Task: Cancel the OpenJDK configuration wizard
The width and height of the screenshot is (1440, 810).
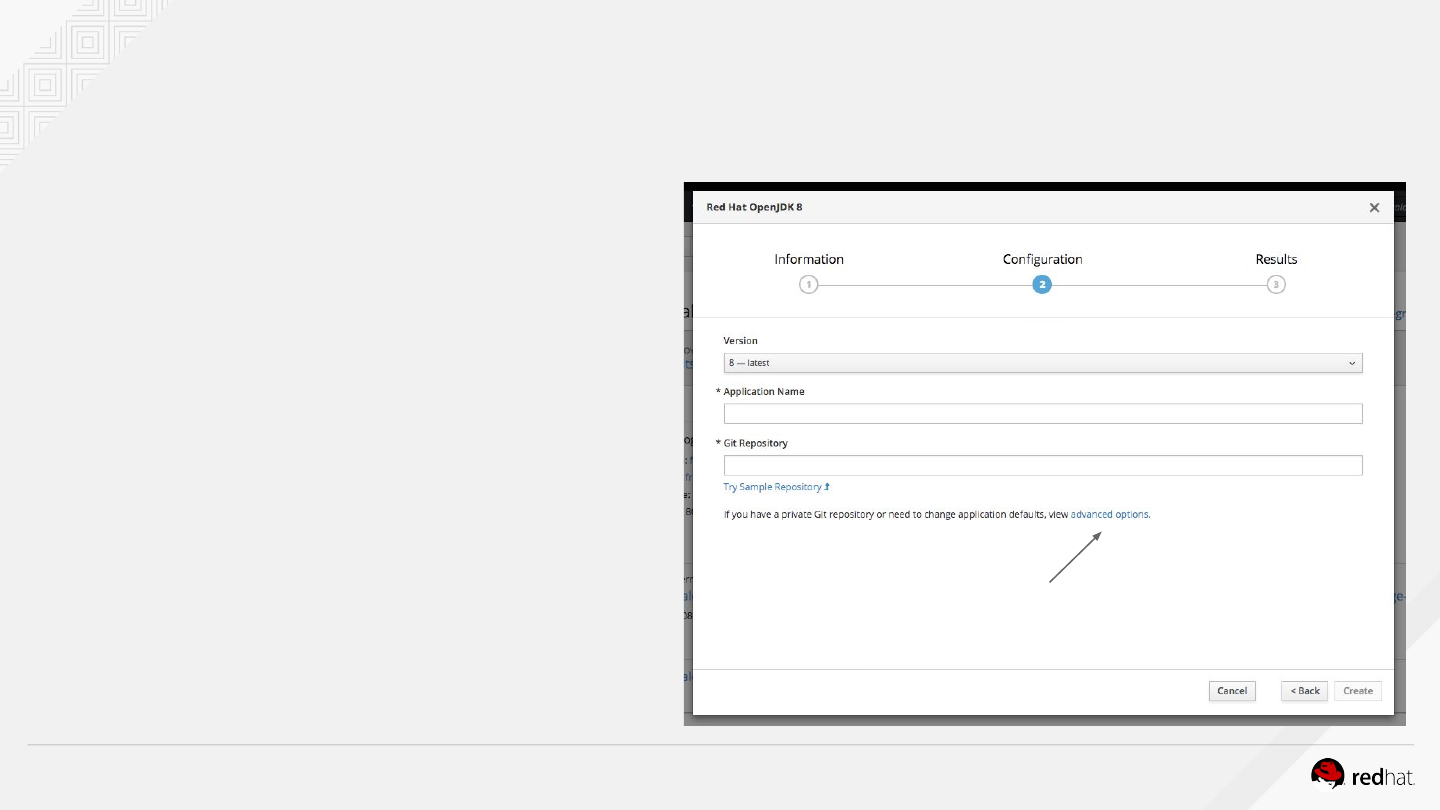Action: 1232,691
